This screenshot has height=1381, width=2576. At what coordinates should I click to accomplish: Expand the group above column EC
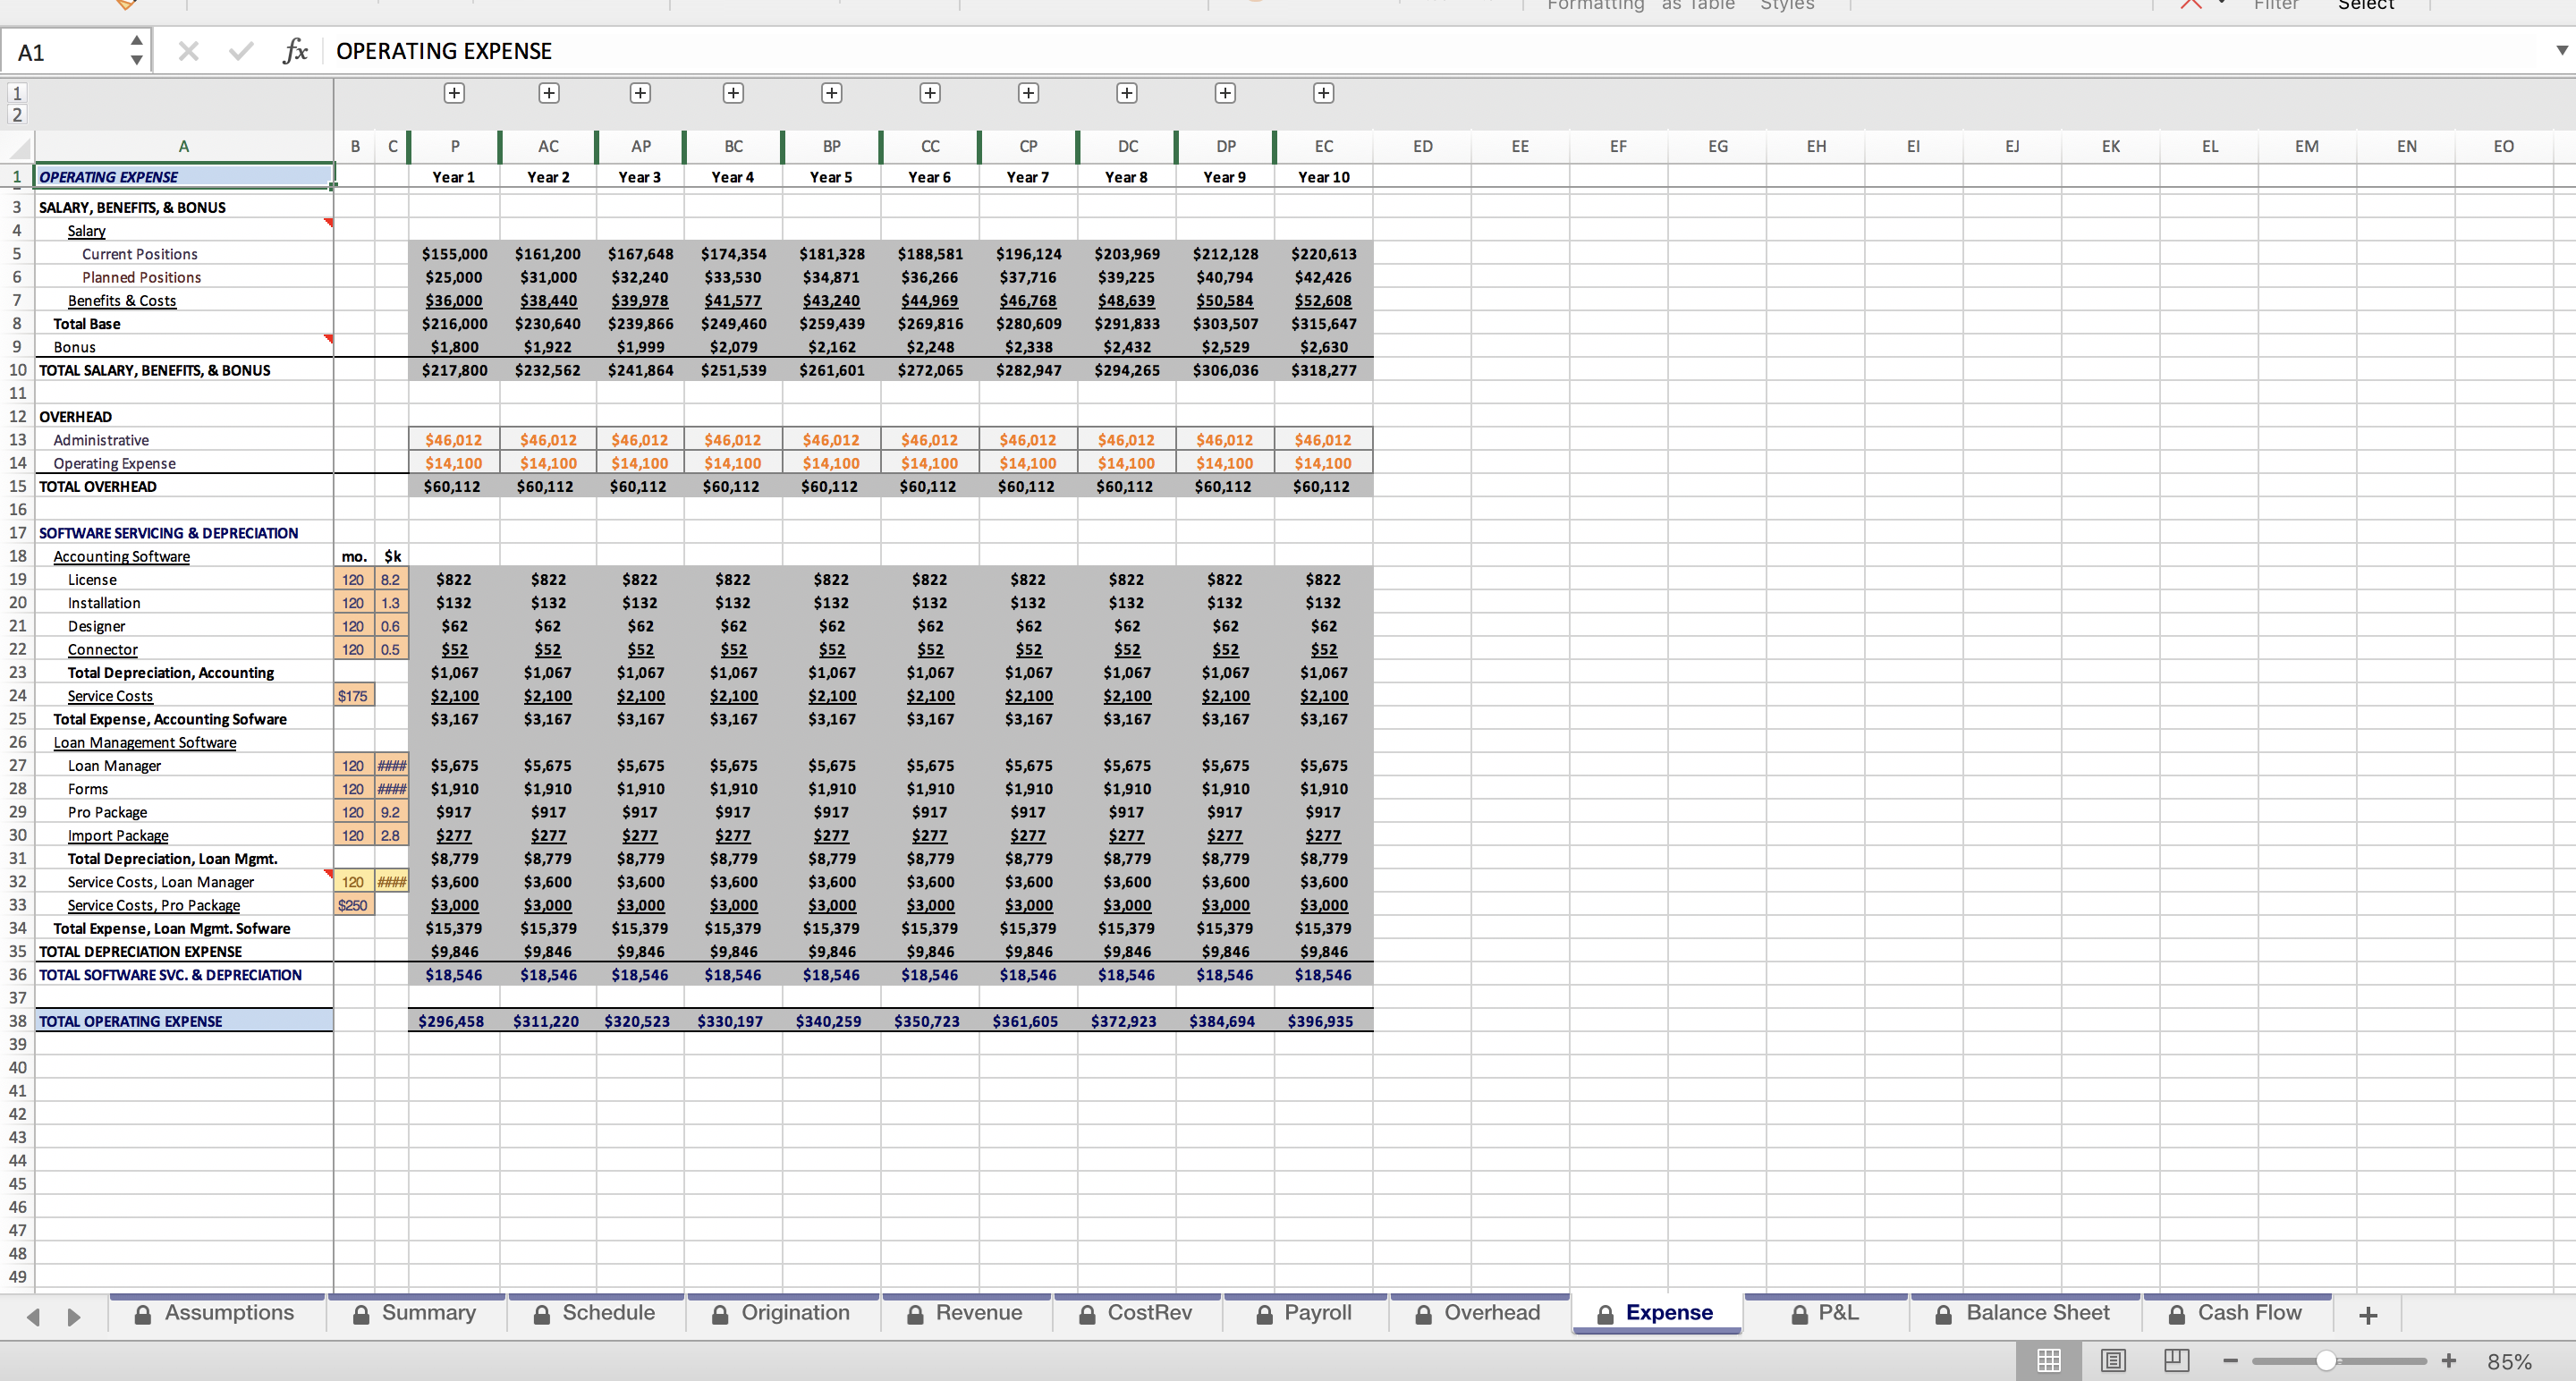click(x=1323, y=93)
